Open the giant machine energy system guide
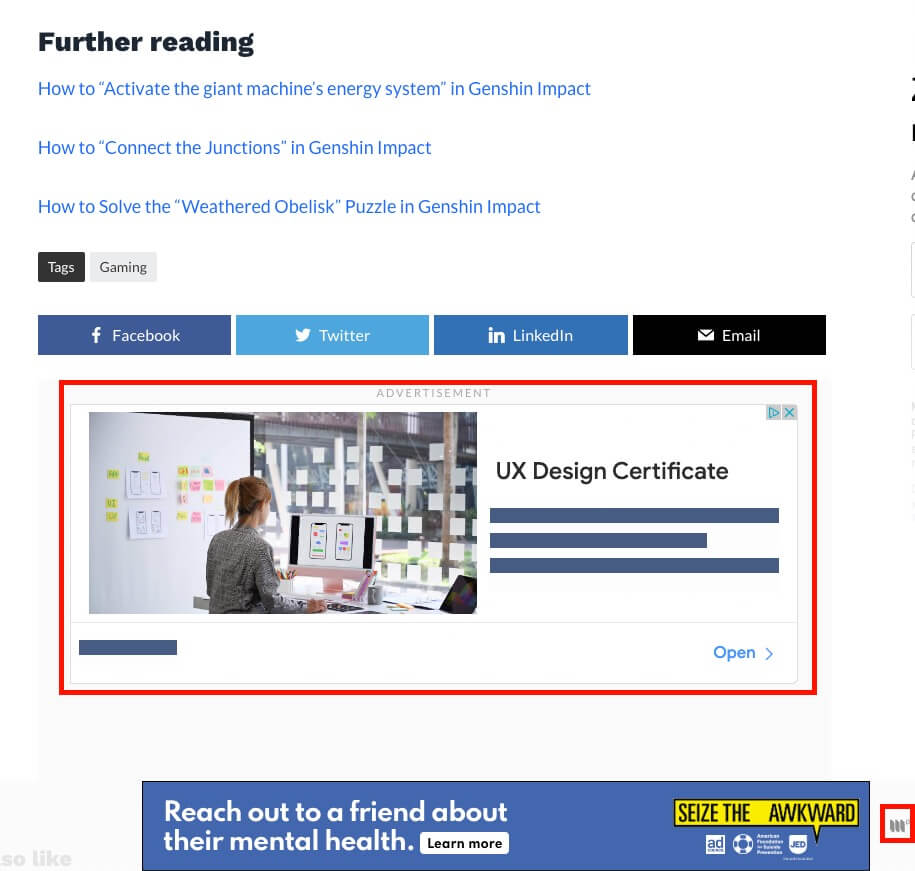This screenshot has height=871, width=915. 314,88
